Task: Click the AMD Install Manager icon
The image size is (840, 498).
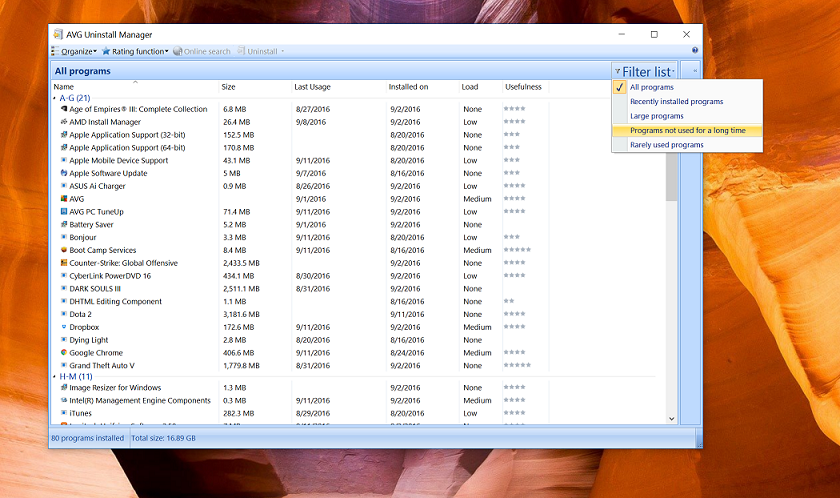Action: [64, 122]
